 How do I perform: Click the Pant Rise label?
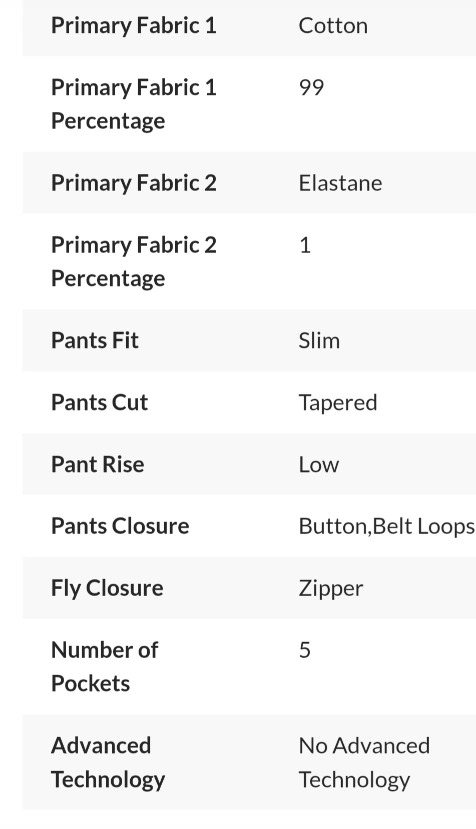pyautogui.click(x=97, y=464)
